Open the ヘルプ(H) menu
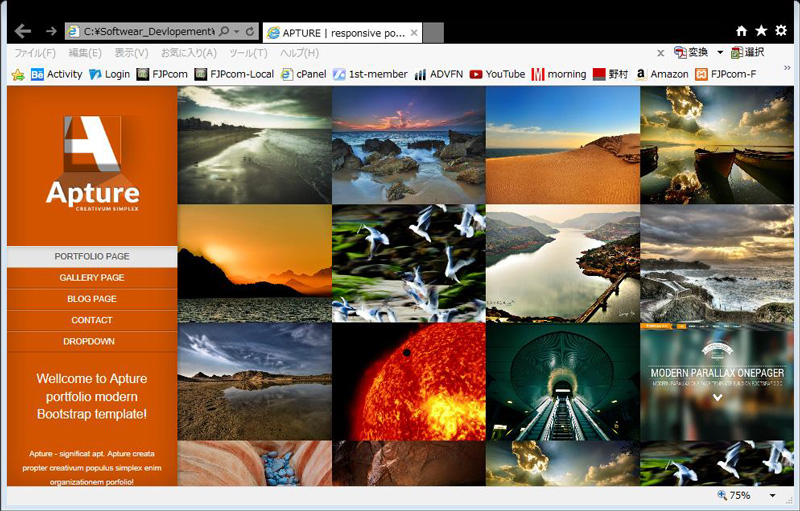 coord(299,53)
